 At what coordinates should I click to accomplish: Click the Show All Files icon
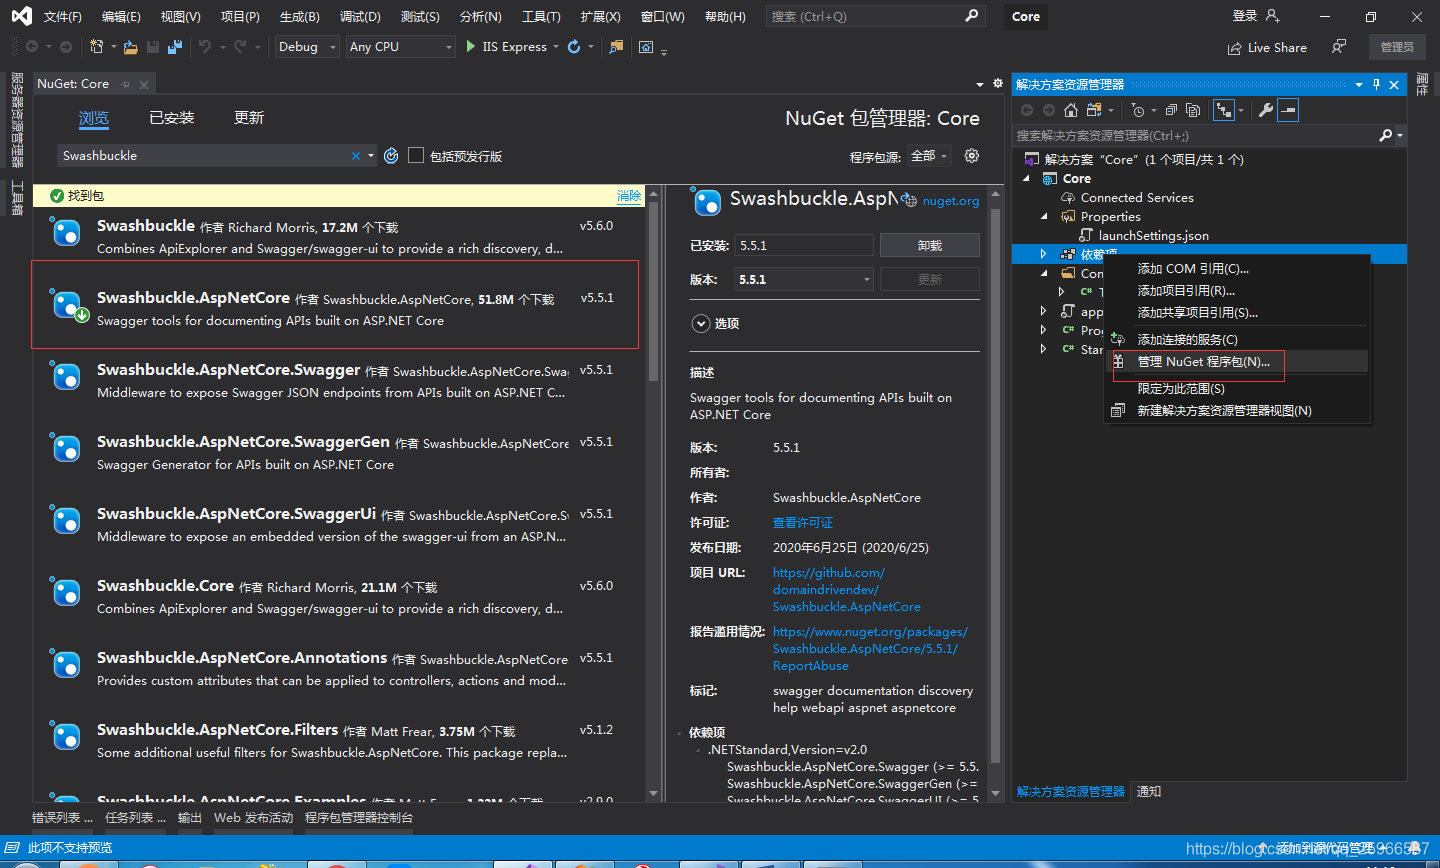pos(1193,110)
